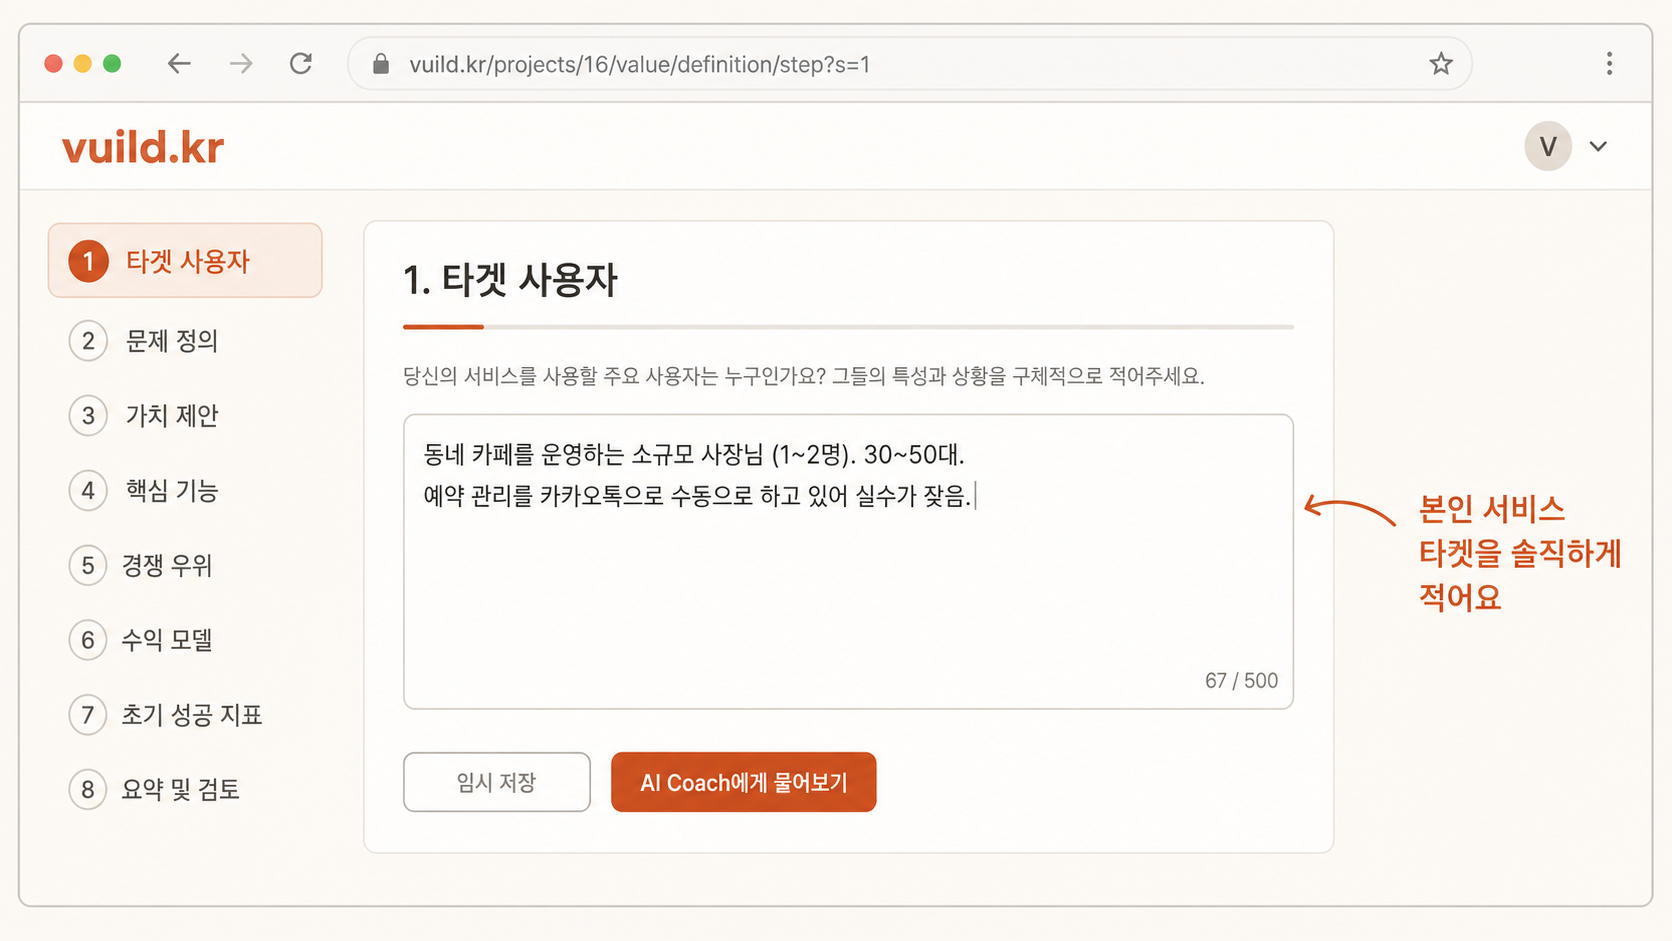The image size is (1672, 941).
Task: Click the 67 / 500 character counter
Action: (1241, 681)
